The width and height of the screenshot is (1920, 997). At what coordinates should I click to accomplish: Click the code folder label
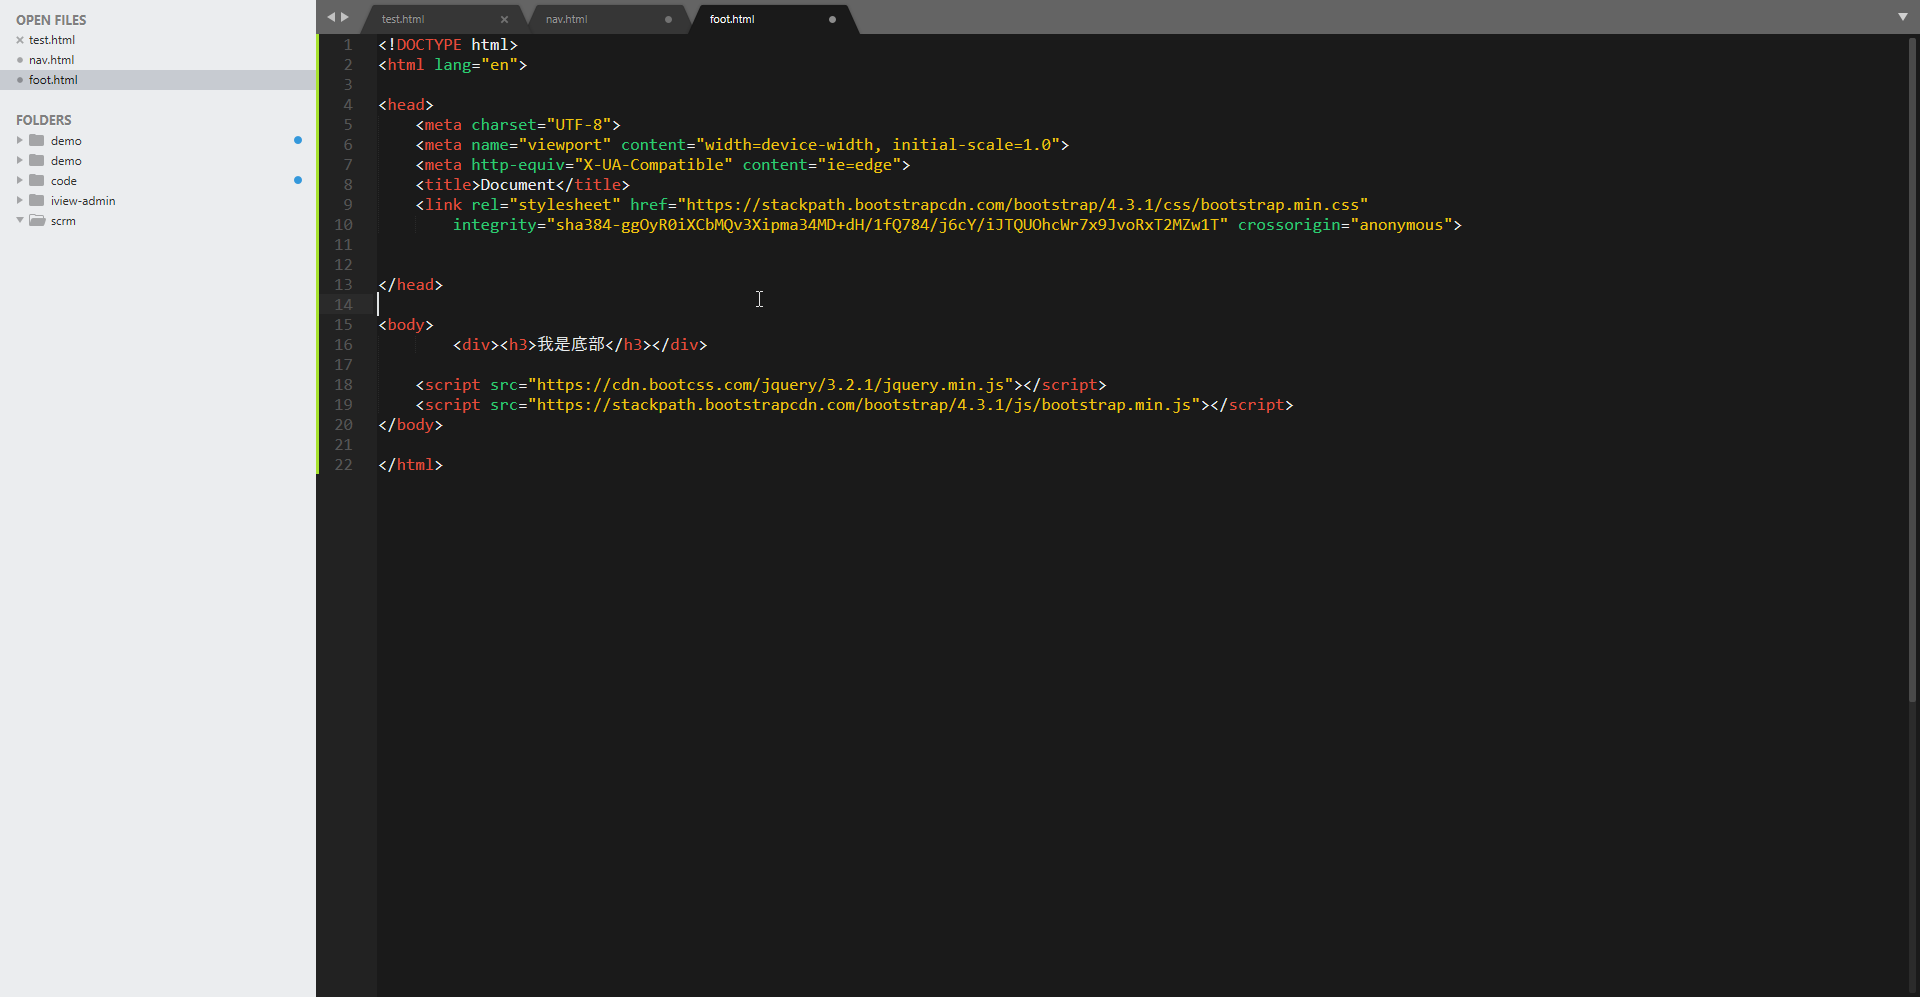coord(64,181)
